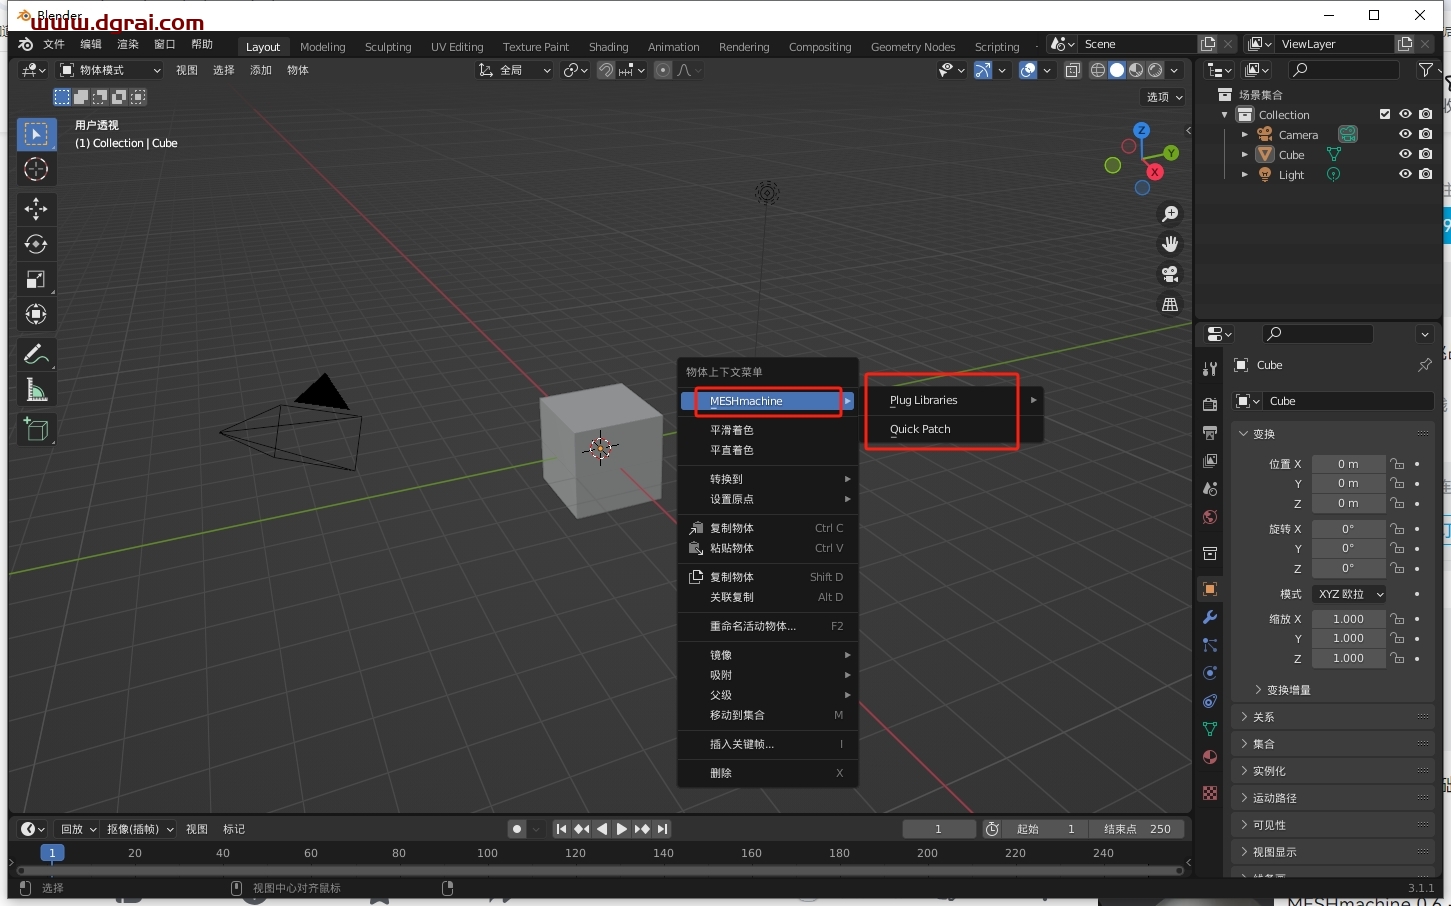Open the 物体模式 mode dropdown
Viewport: 1451px width, 906px height.
[x=108, y=69]
